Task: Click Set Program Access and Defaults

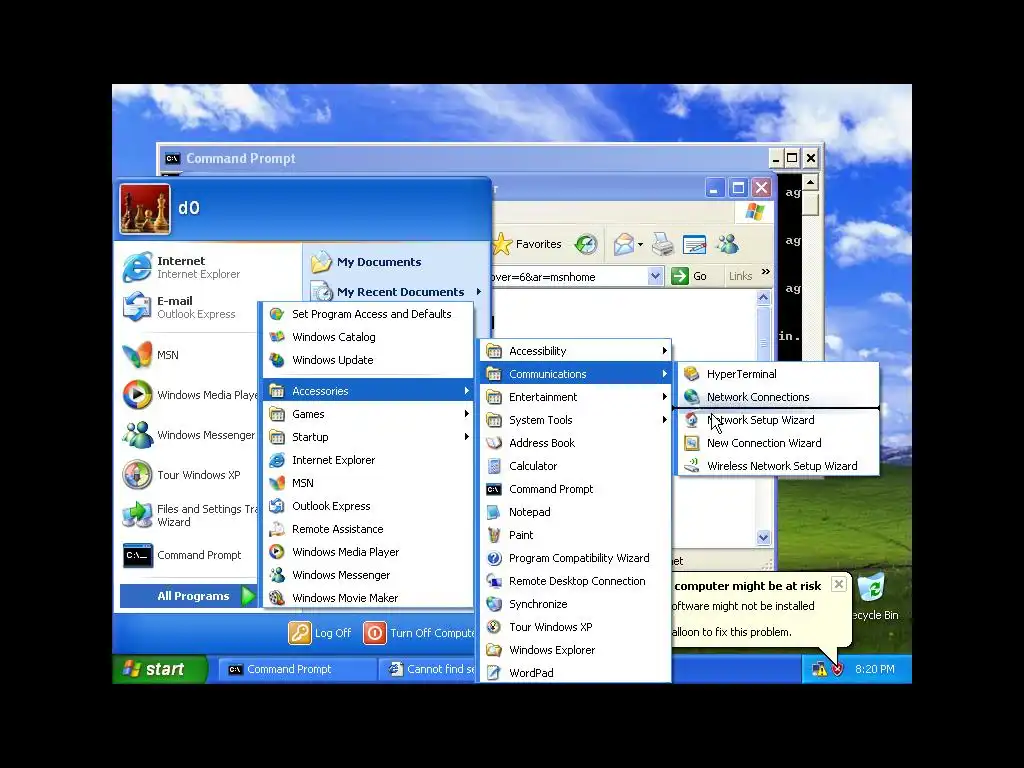Action: coord(368,314)
